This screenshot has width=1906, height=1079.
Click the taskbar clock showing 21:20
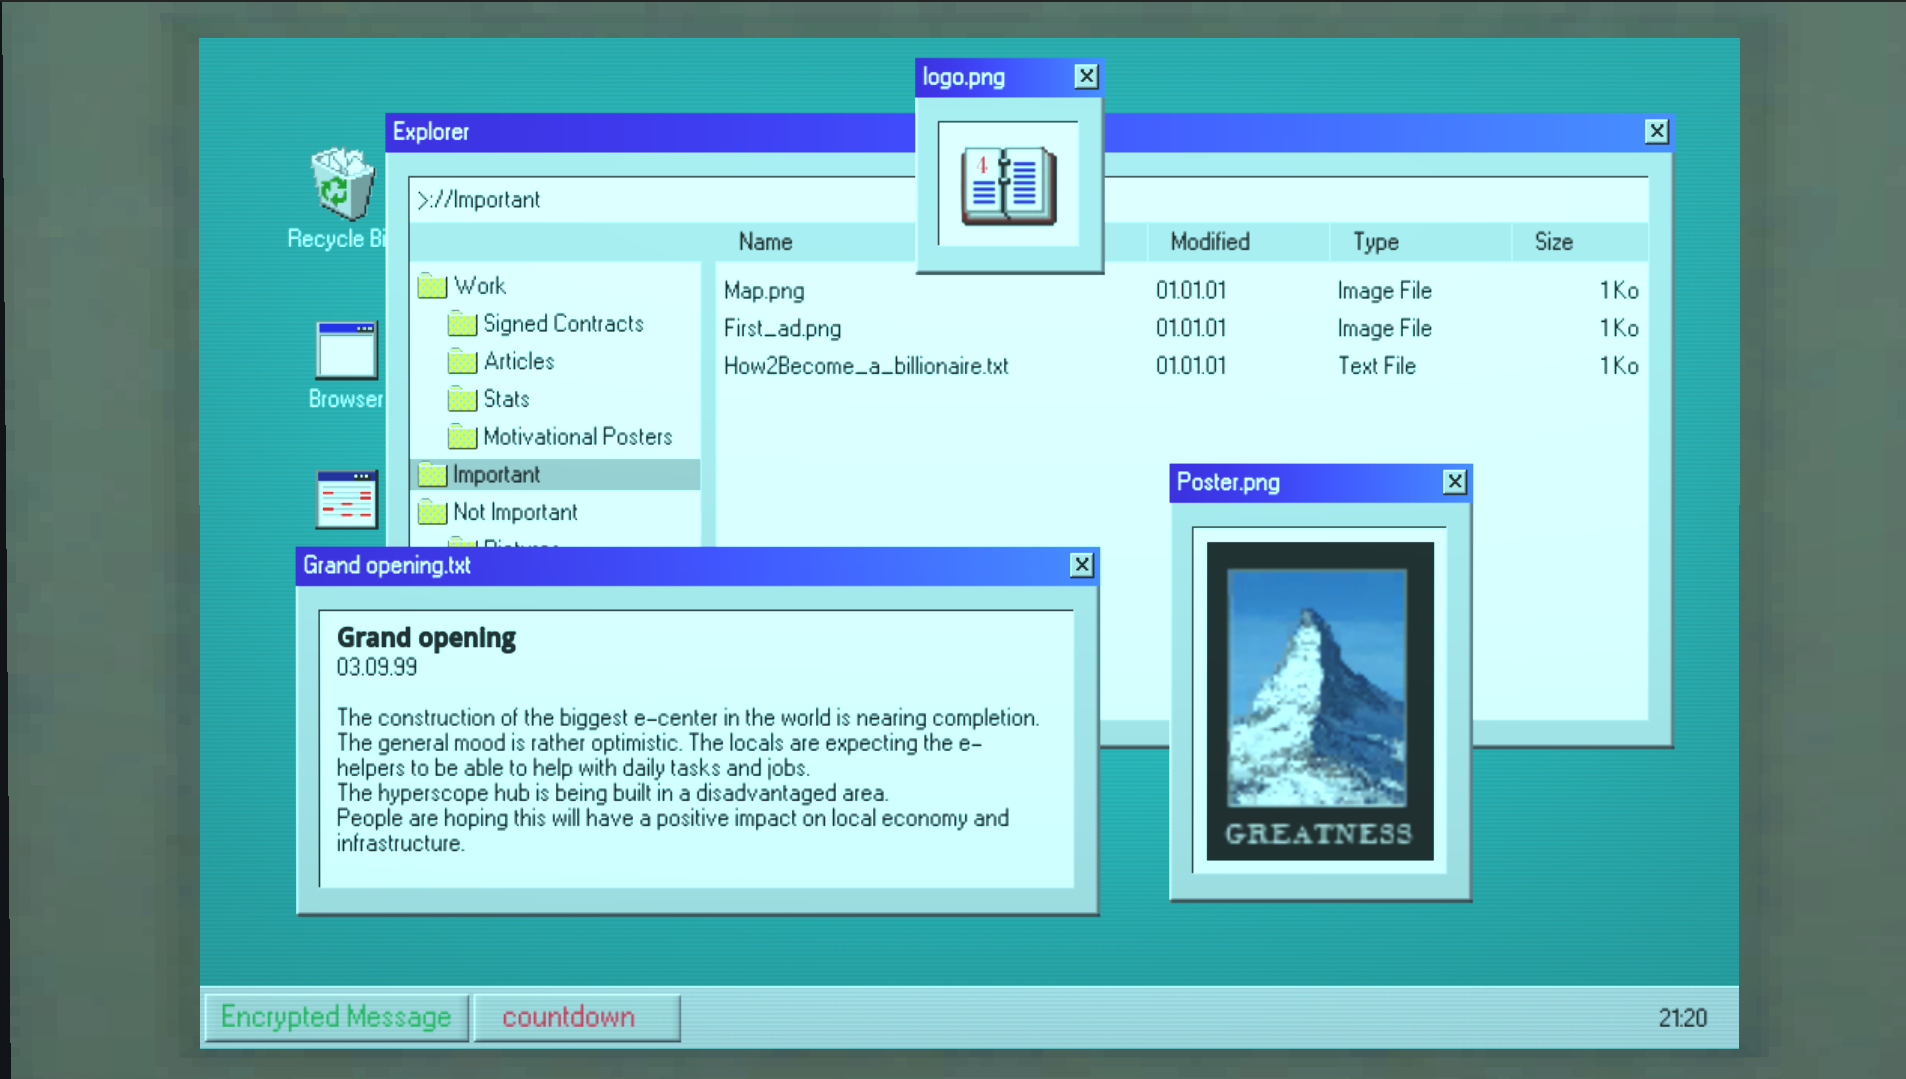pyautogui.click(x=1683, y=1018)
